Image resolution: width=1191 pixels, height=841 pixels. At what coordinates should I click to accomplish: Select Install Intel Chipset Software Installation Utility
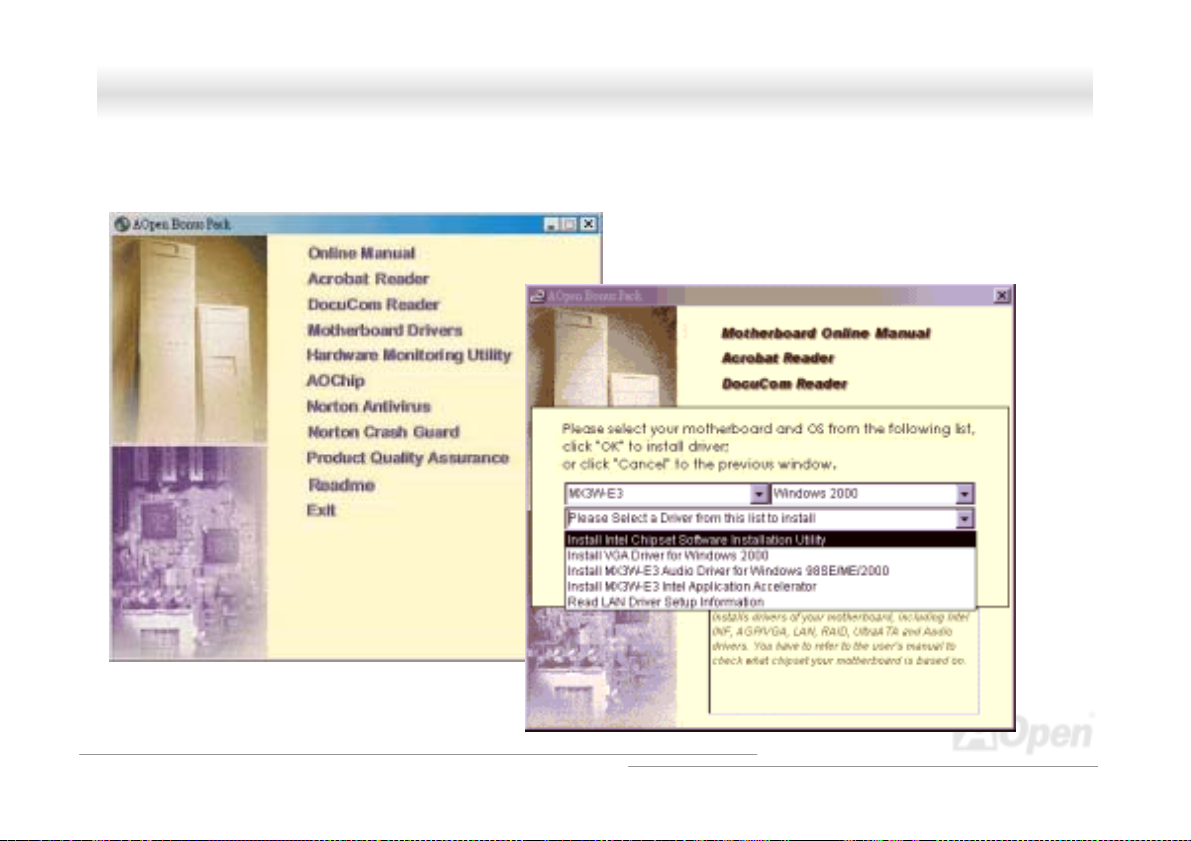696,540
